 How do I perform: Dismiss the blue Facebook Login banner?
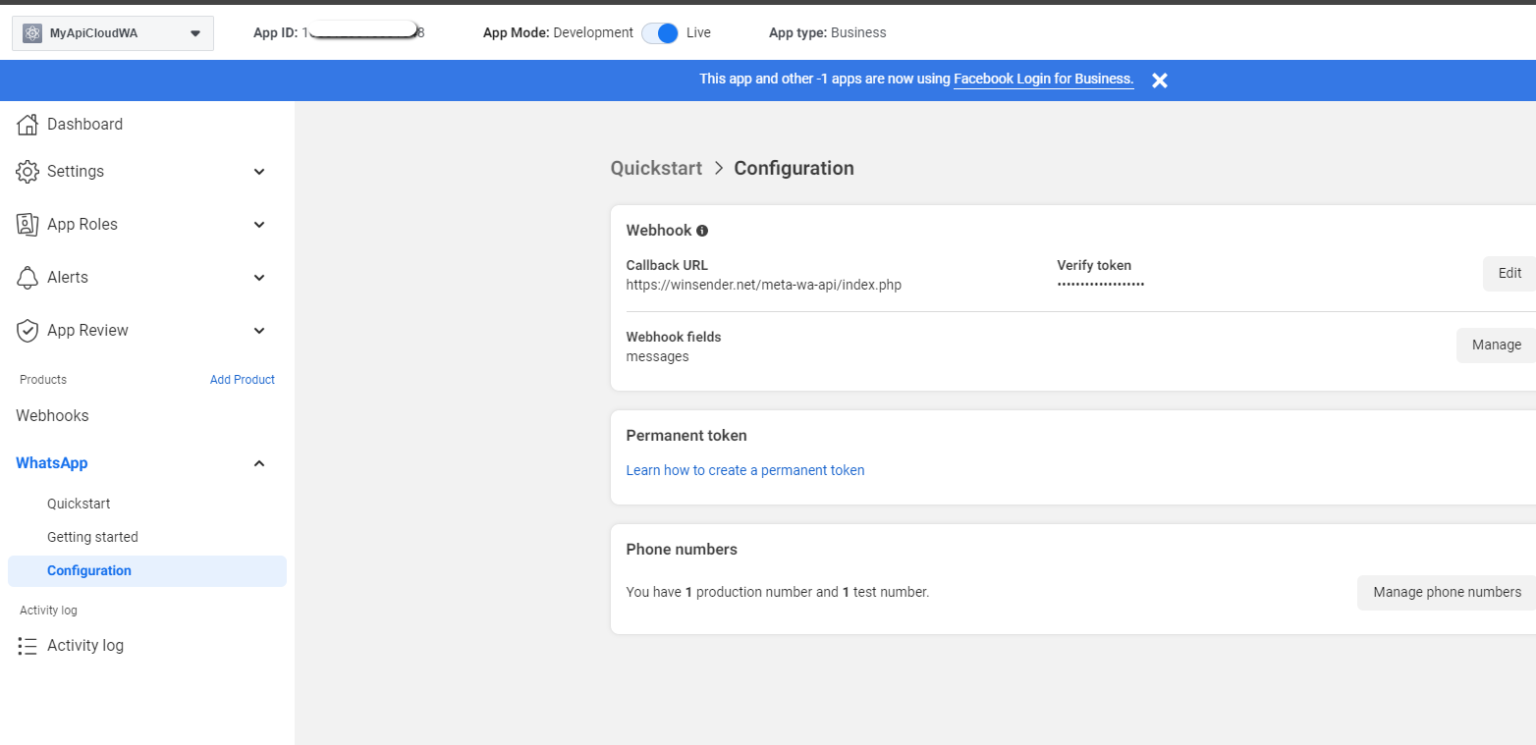point(1159,80)
